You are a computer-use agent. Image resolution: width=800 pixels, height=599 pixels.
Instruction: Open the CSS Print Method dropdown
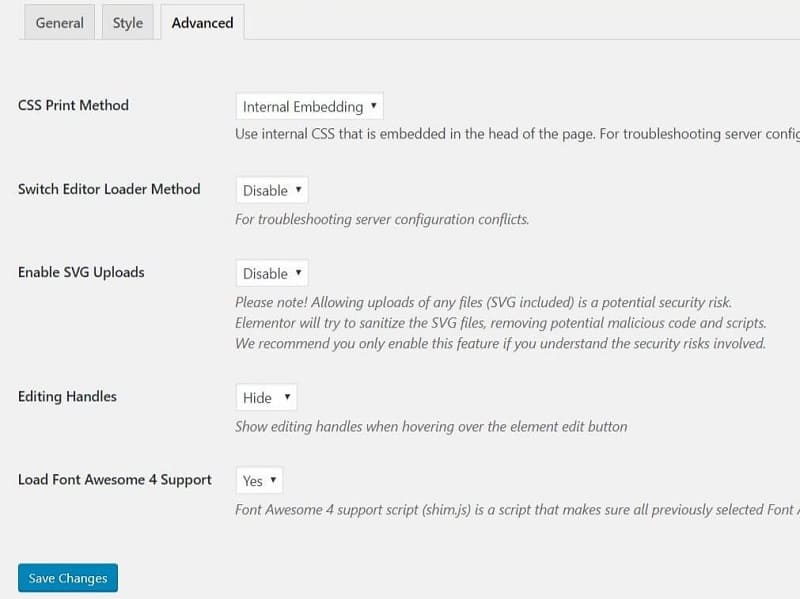(309, 106)
